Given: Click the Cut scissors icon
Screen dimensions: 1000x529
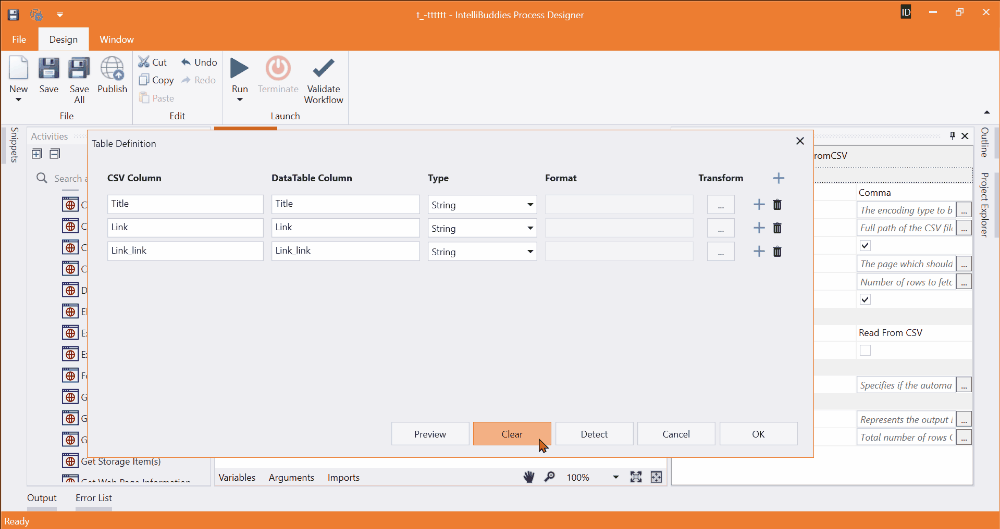Looking at the screenshot, I should (x=144, y=62).
